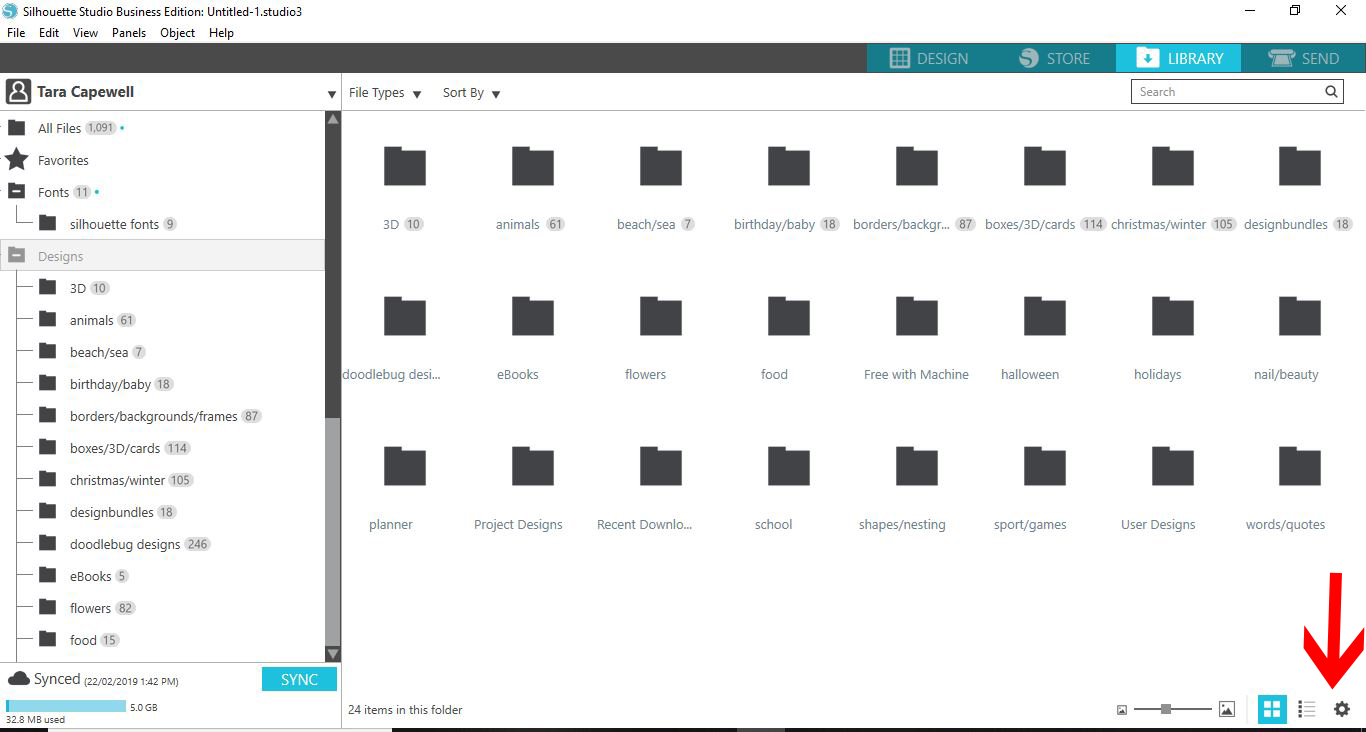Open the words/quotes folder icon

1301,466
